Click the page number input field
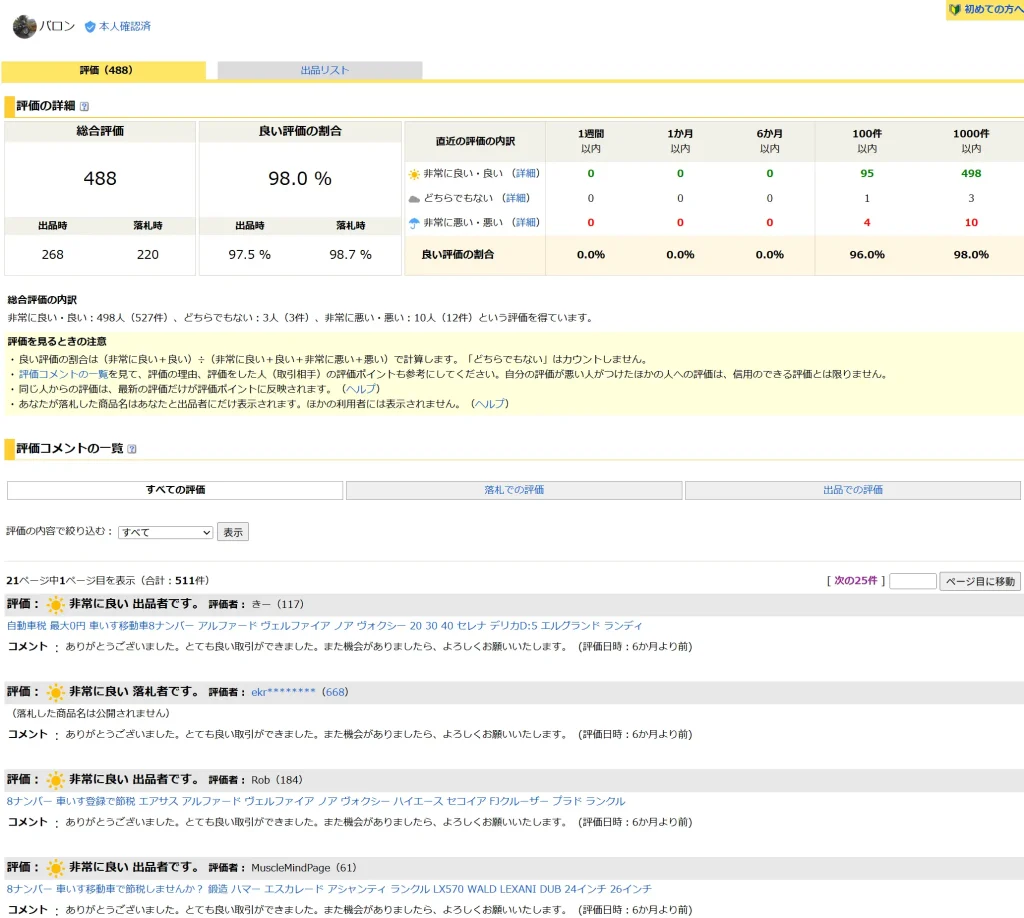The image size is (1024, 918). coord(912,581)
